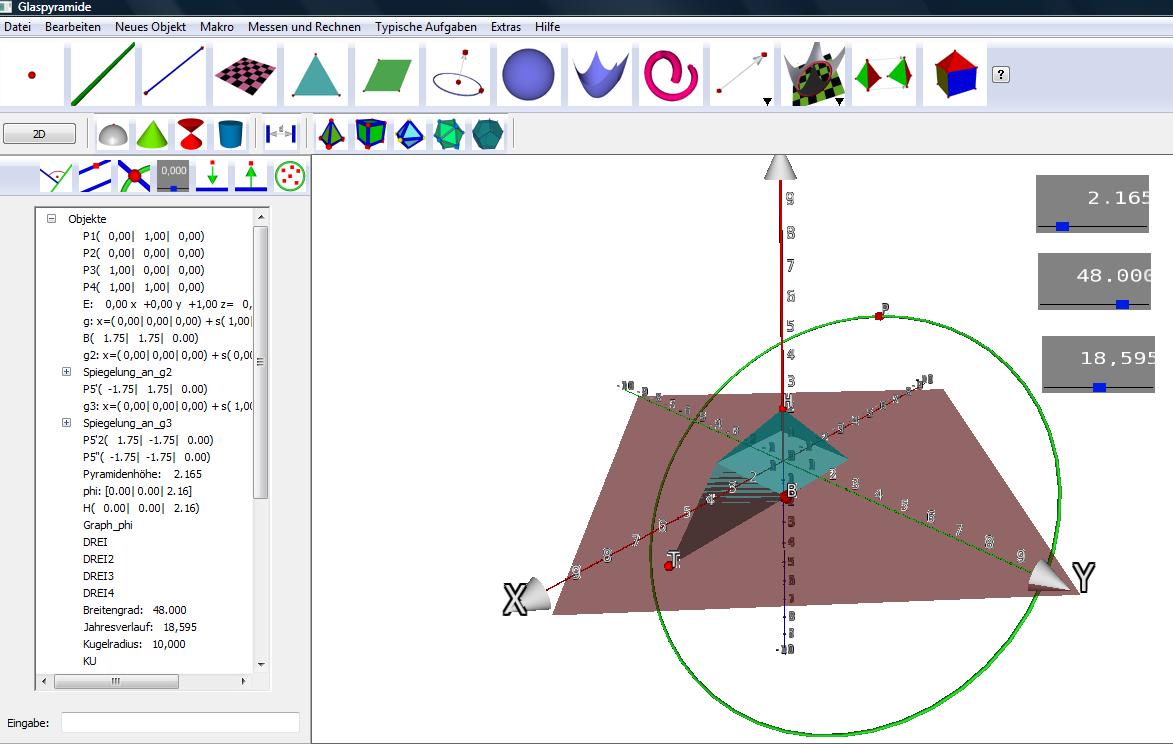
Task: Collapse the Objekte tree root
Action: click(52, 219)
